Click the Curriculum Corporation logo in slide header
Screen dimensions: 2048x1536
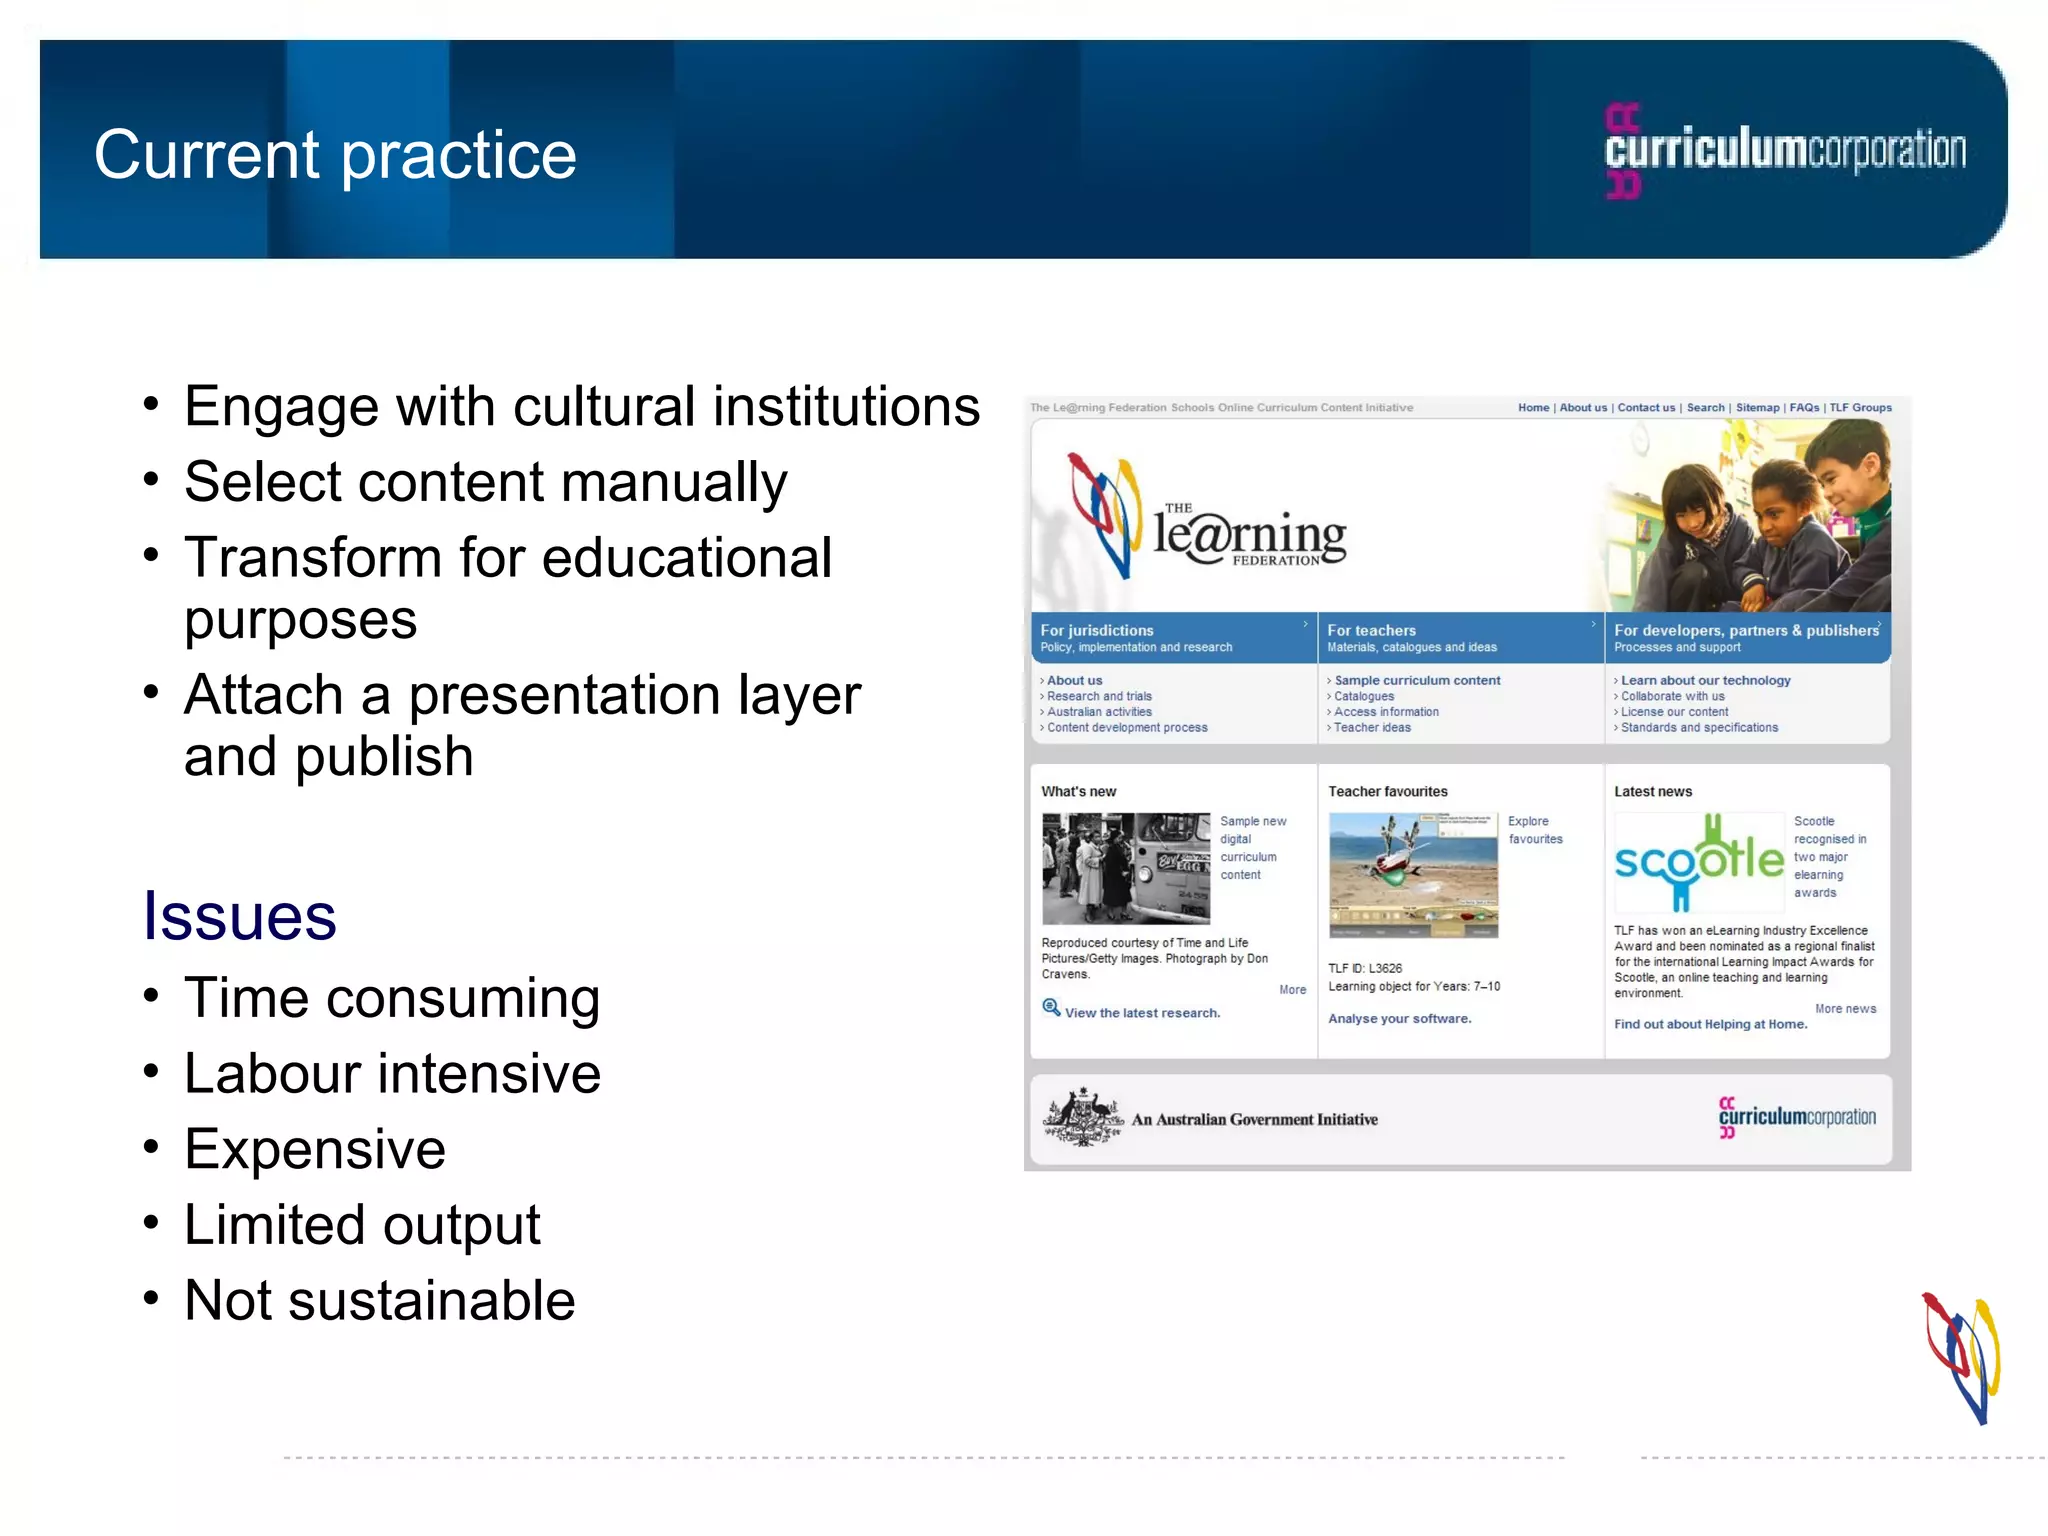[x=1785, y=150]
